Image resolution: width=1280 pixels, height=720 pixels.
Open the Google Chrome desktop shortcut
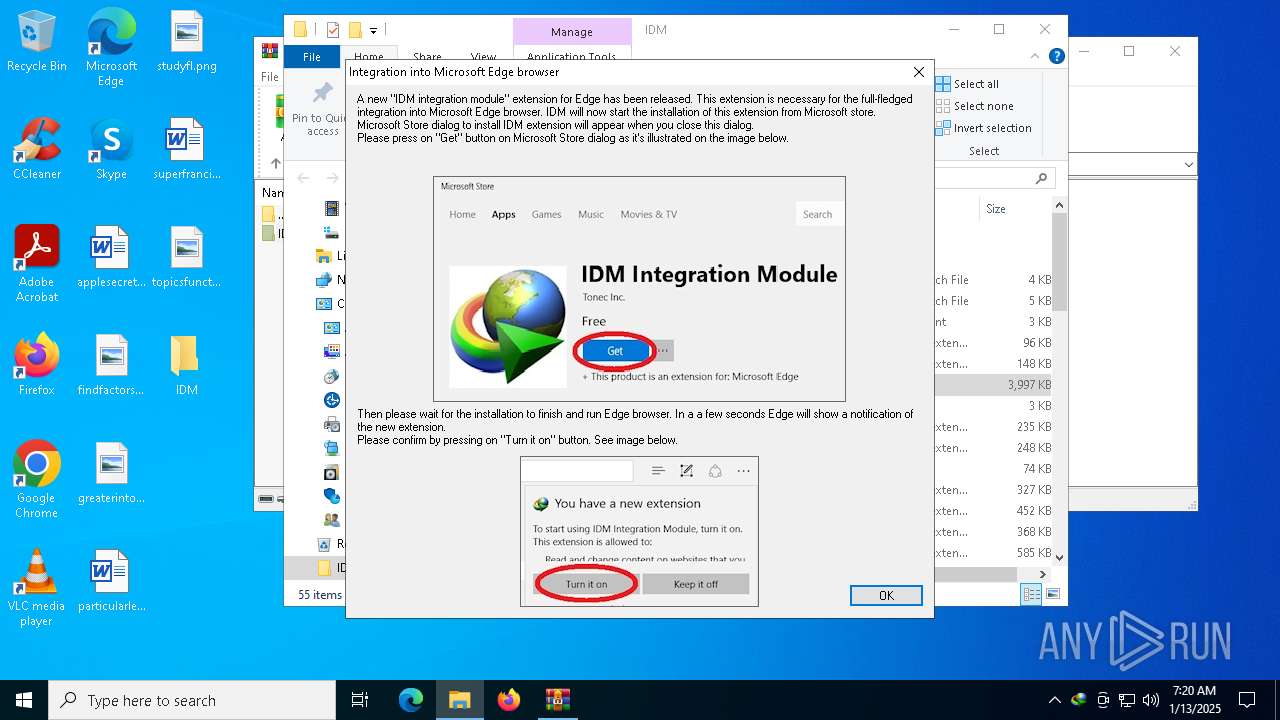(37, 480)
